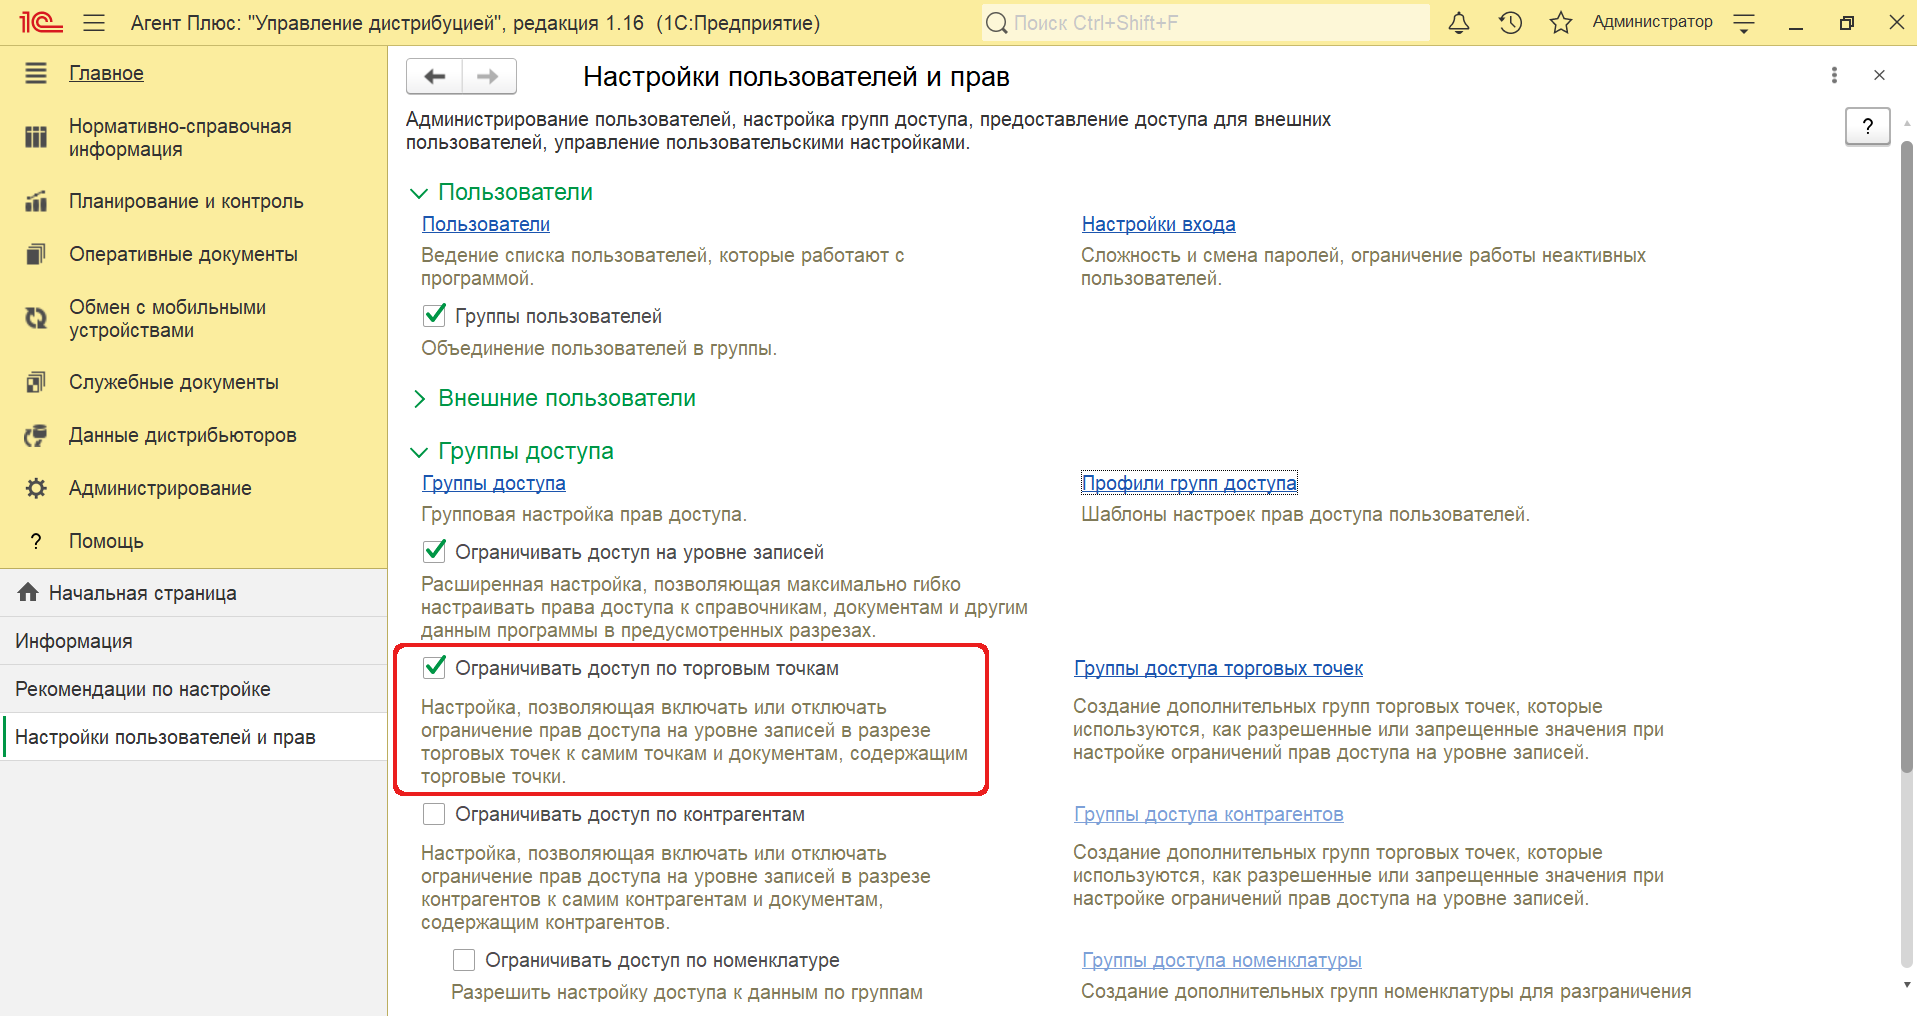Open the 1C application logo menu
The width and height of the screenshot is (1917, 1016).
(41, 22)
